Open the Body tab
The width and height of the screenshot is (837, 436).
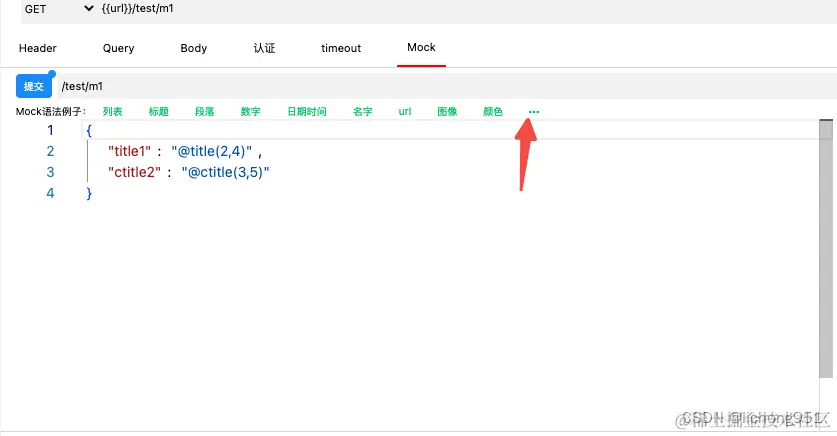click(193, 48)
